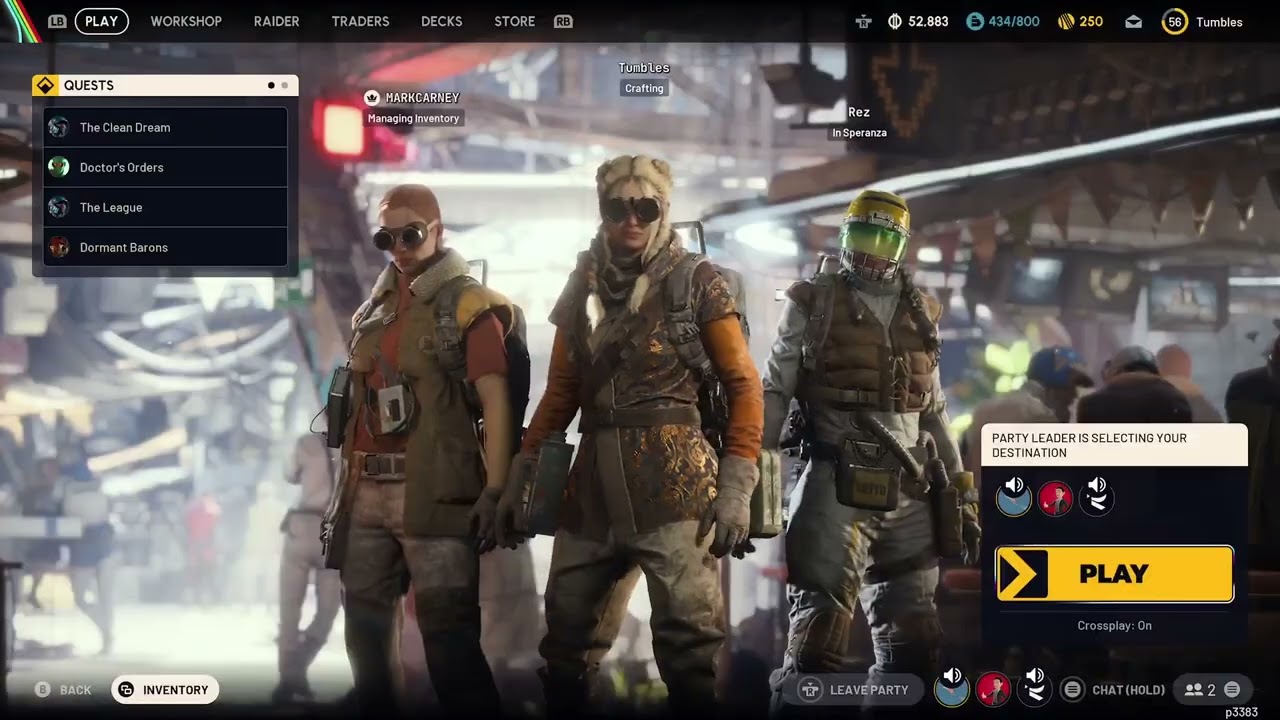Click the coin currency icon beside 52.883
This screenshot has height=720, width=1280.
[x=894, y=21]
